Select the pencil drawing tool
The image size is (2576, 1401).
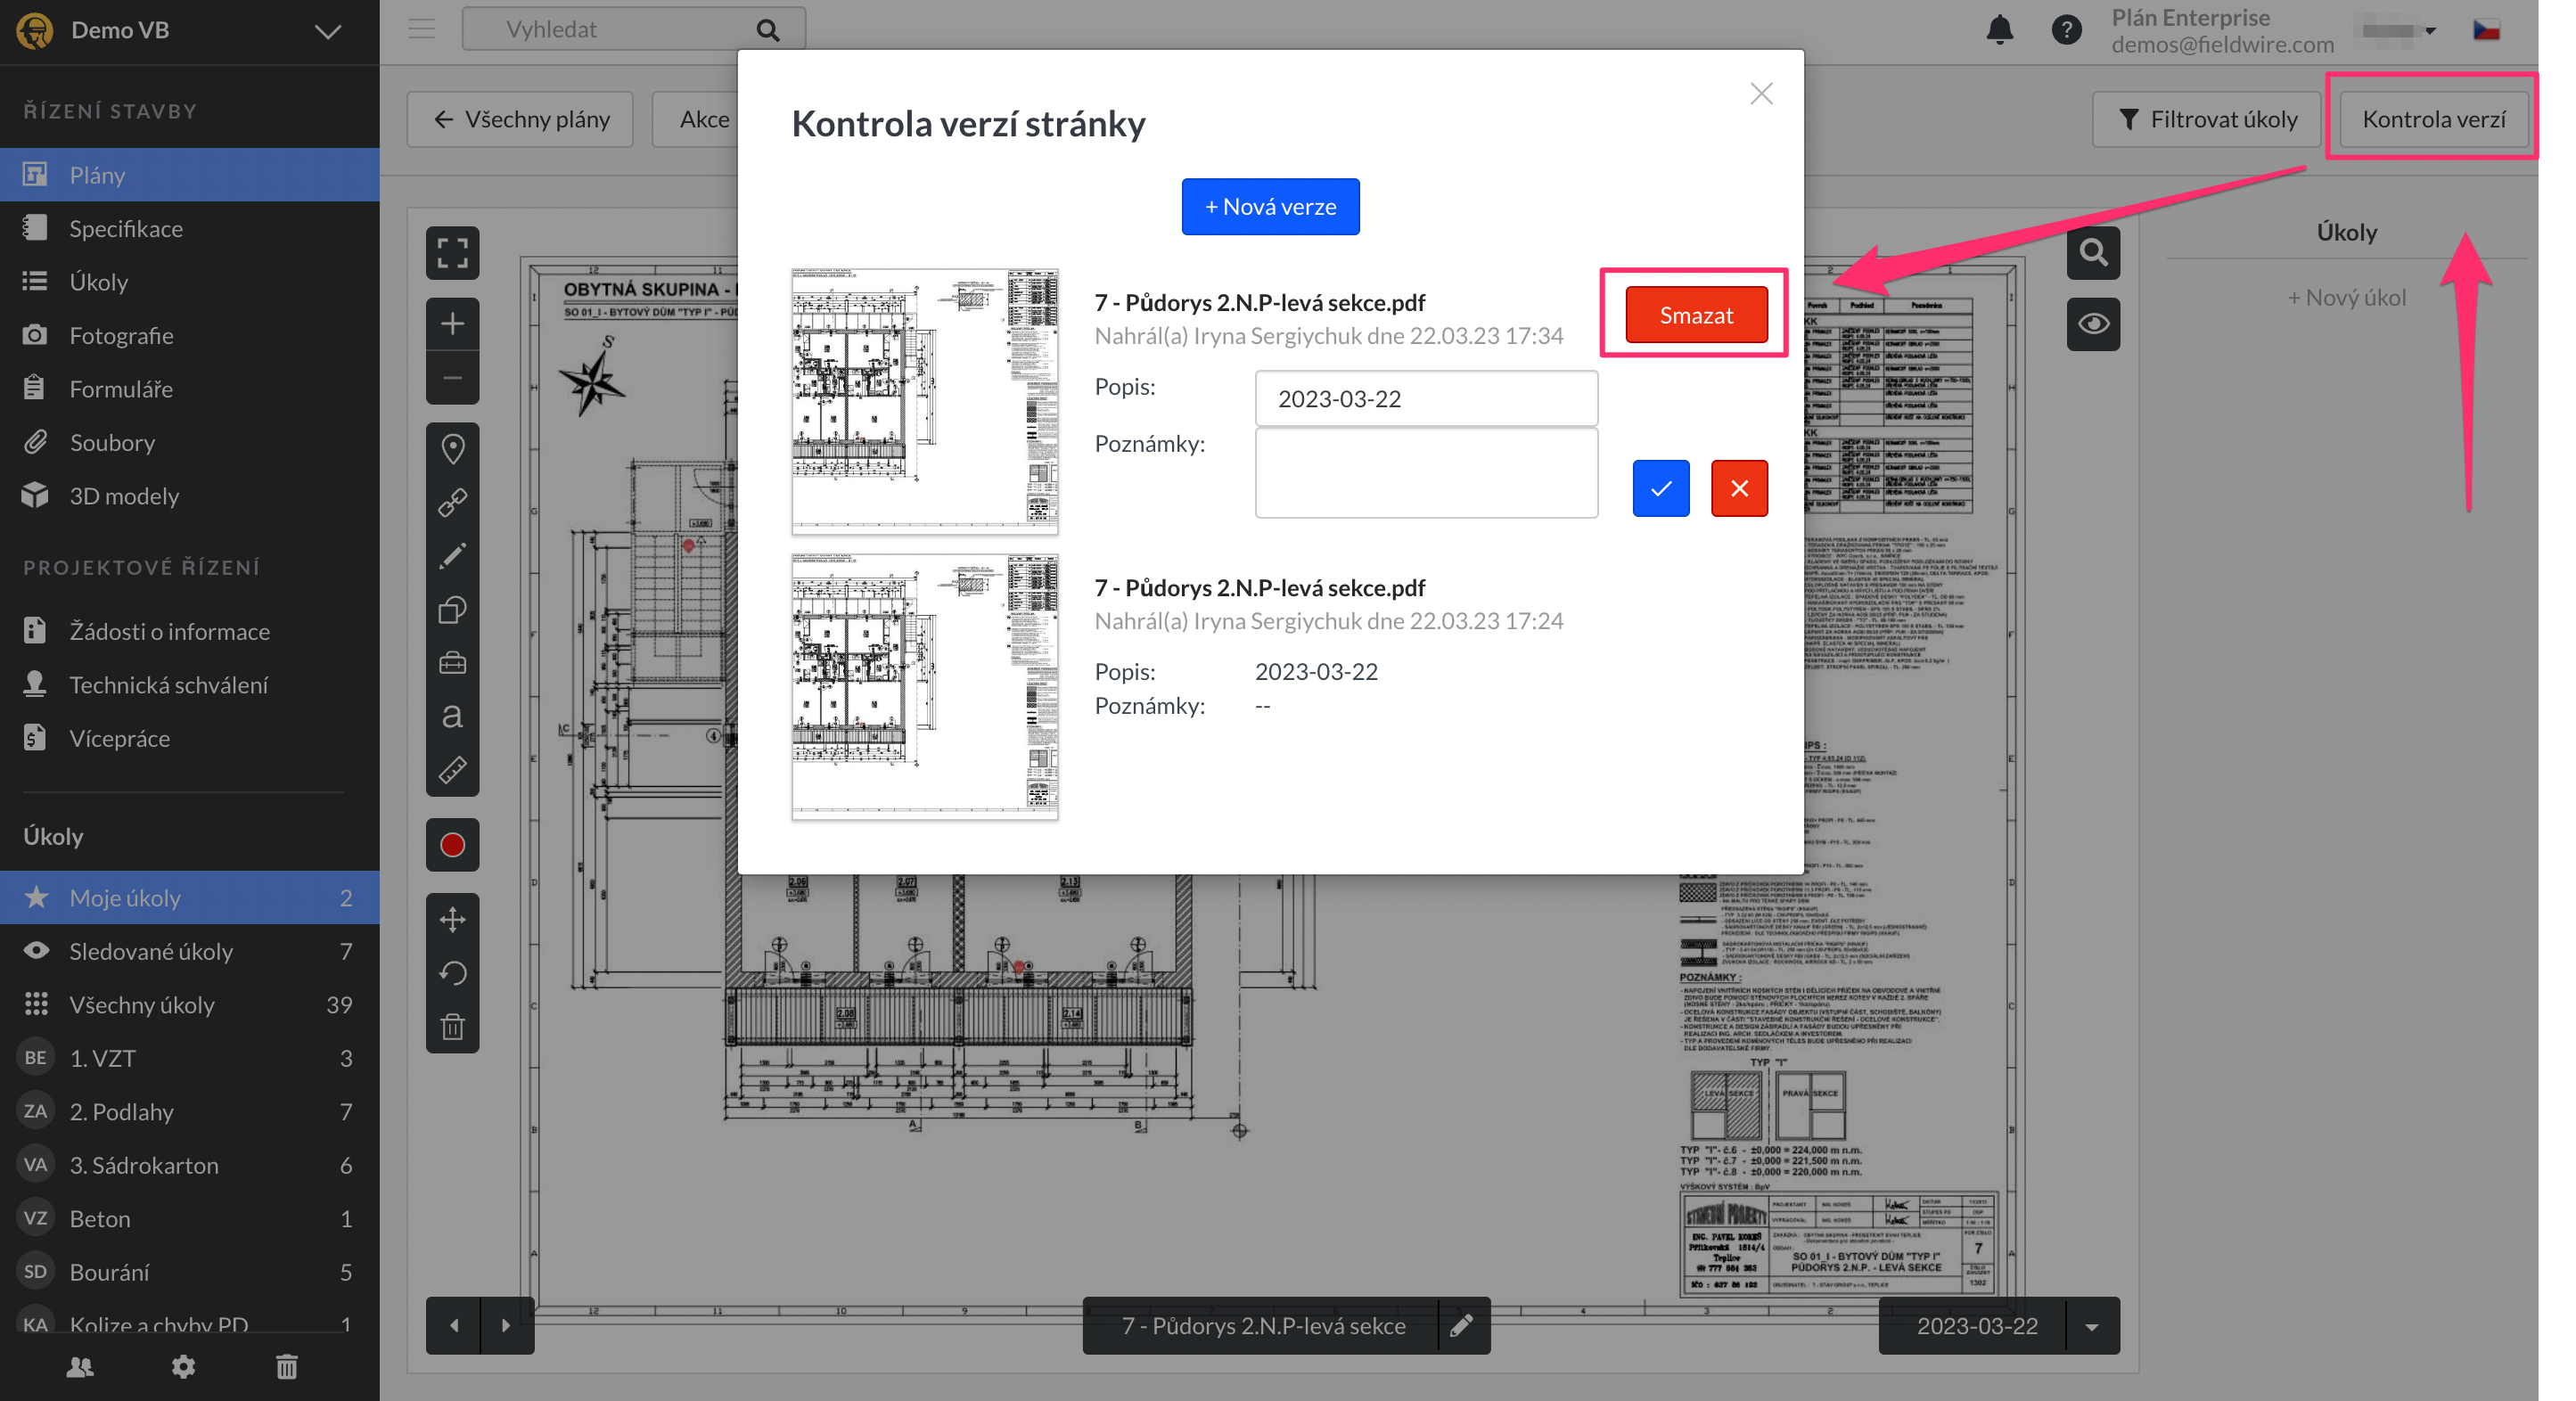(x=452, y=556)
